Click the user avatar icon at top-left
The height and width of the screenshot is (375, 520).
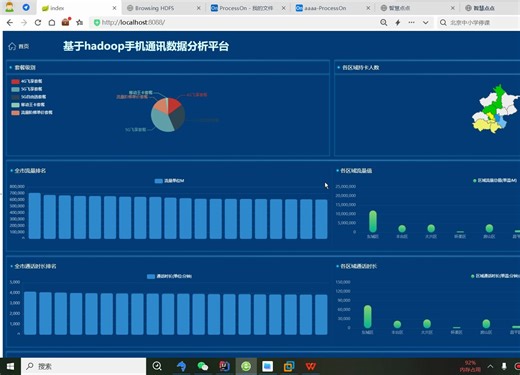point(9,7)
